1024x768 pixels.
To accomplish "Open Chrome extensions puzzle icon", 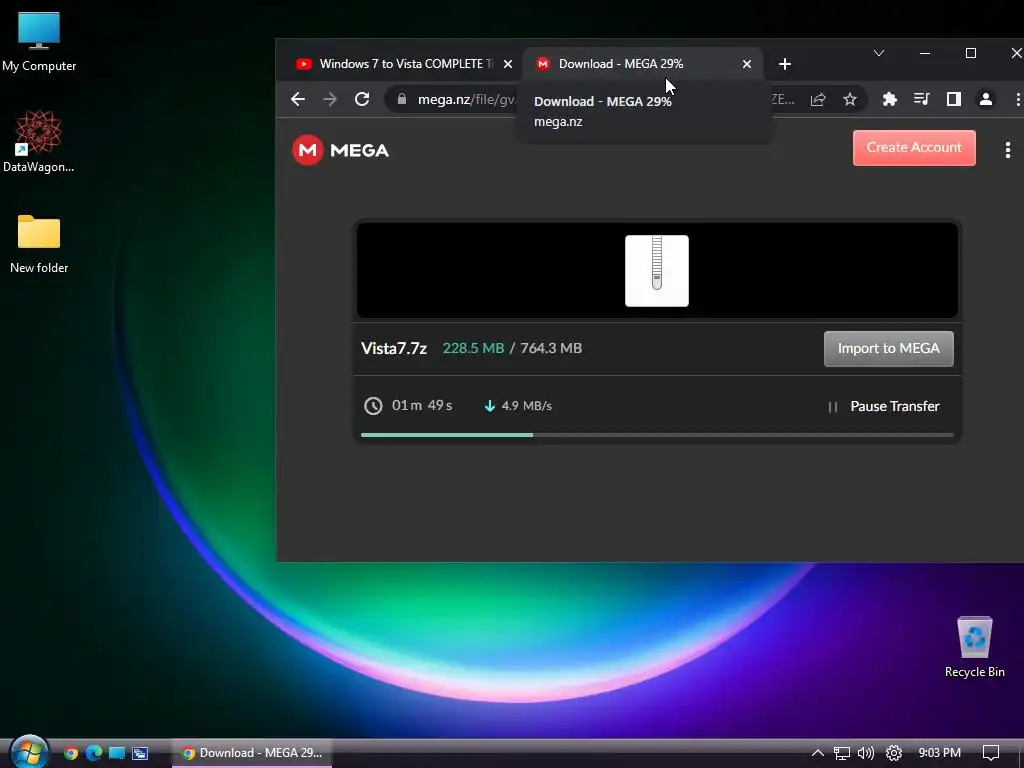I will click(x=889, y=99).
